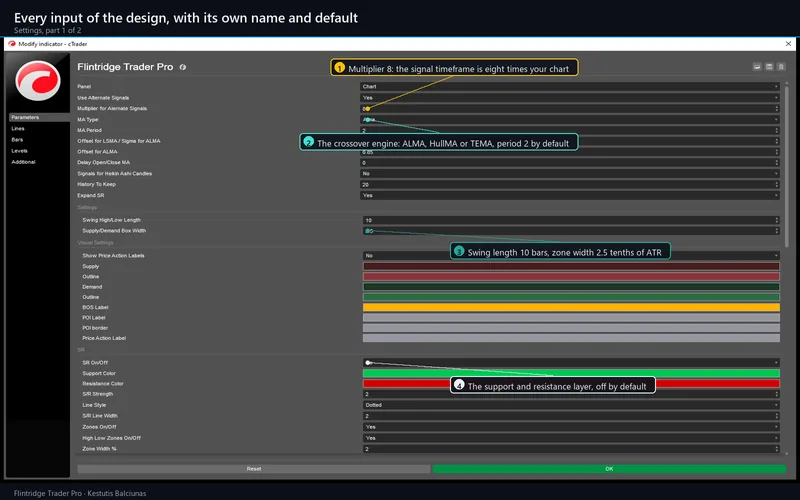Switch to the Bars tab
The image size is (800, 500).
point(17,139)
